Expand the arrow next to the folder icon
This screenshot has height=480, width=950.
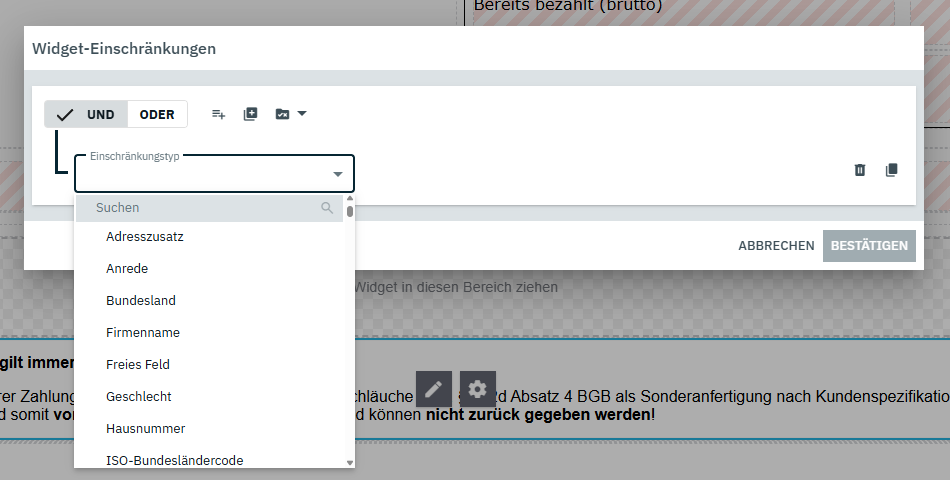click(302, 113)
